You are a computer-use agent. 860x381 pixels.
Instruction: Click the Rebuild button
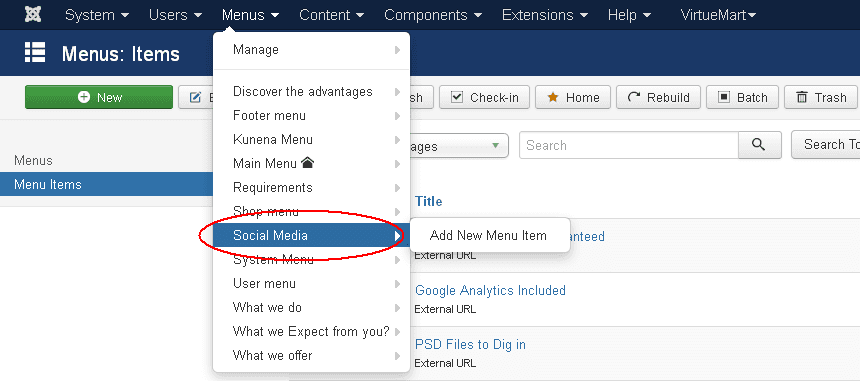click(658, 97)
